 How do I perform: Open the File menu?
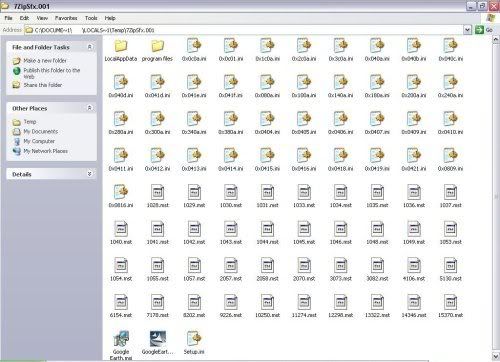8,18
